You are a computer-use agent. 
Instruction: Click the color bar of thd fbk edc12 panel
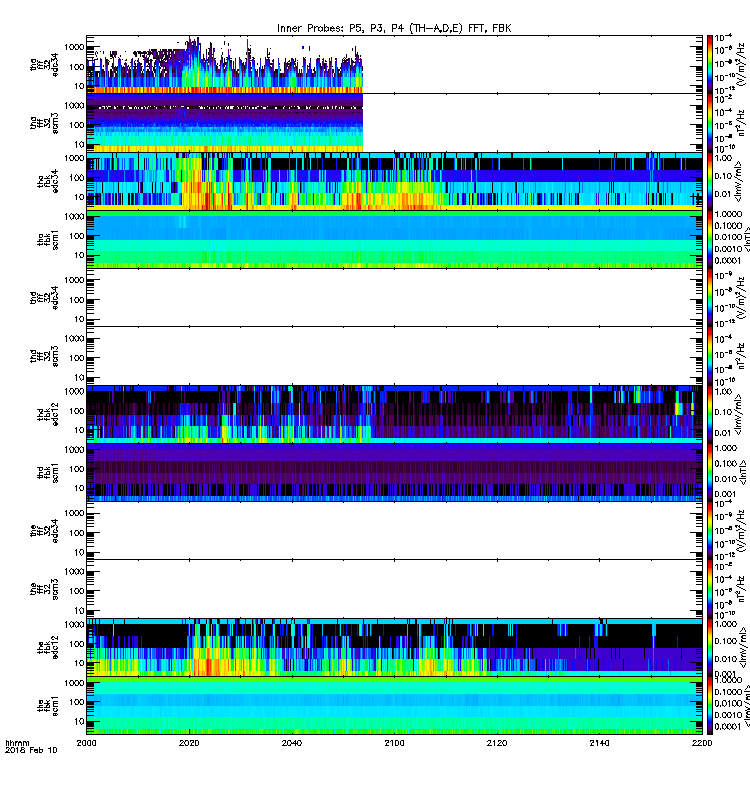click(x=710, y=414)
